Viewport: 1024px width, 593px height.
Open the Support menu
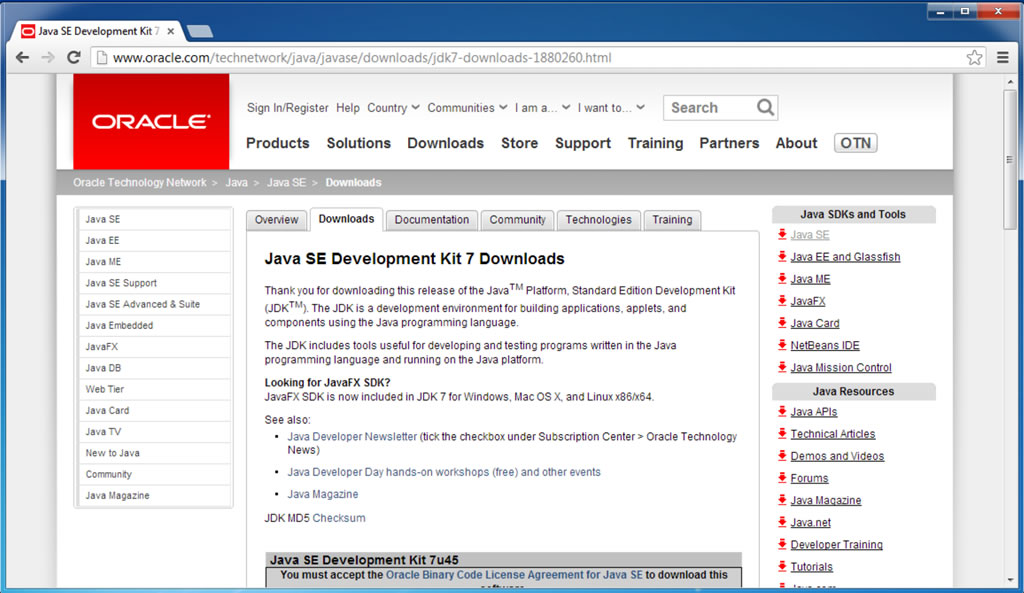pos(583,143)
